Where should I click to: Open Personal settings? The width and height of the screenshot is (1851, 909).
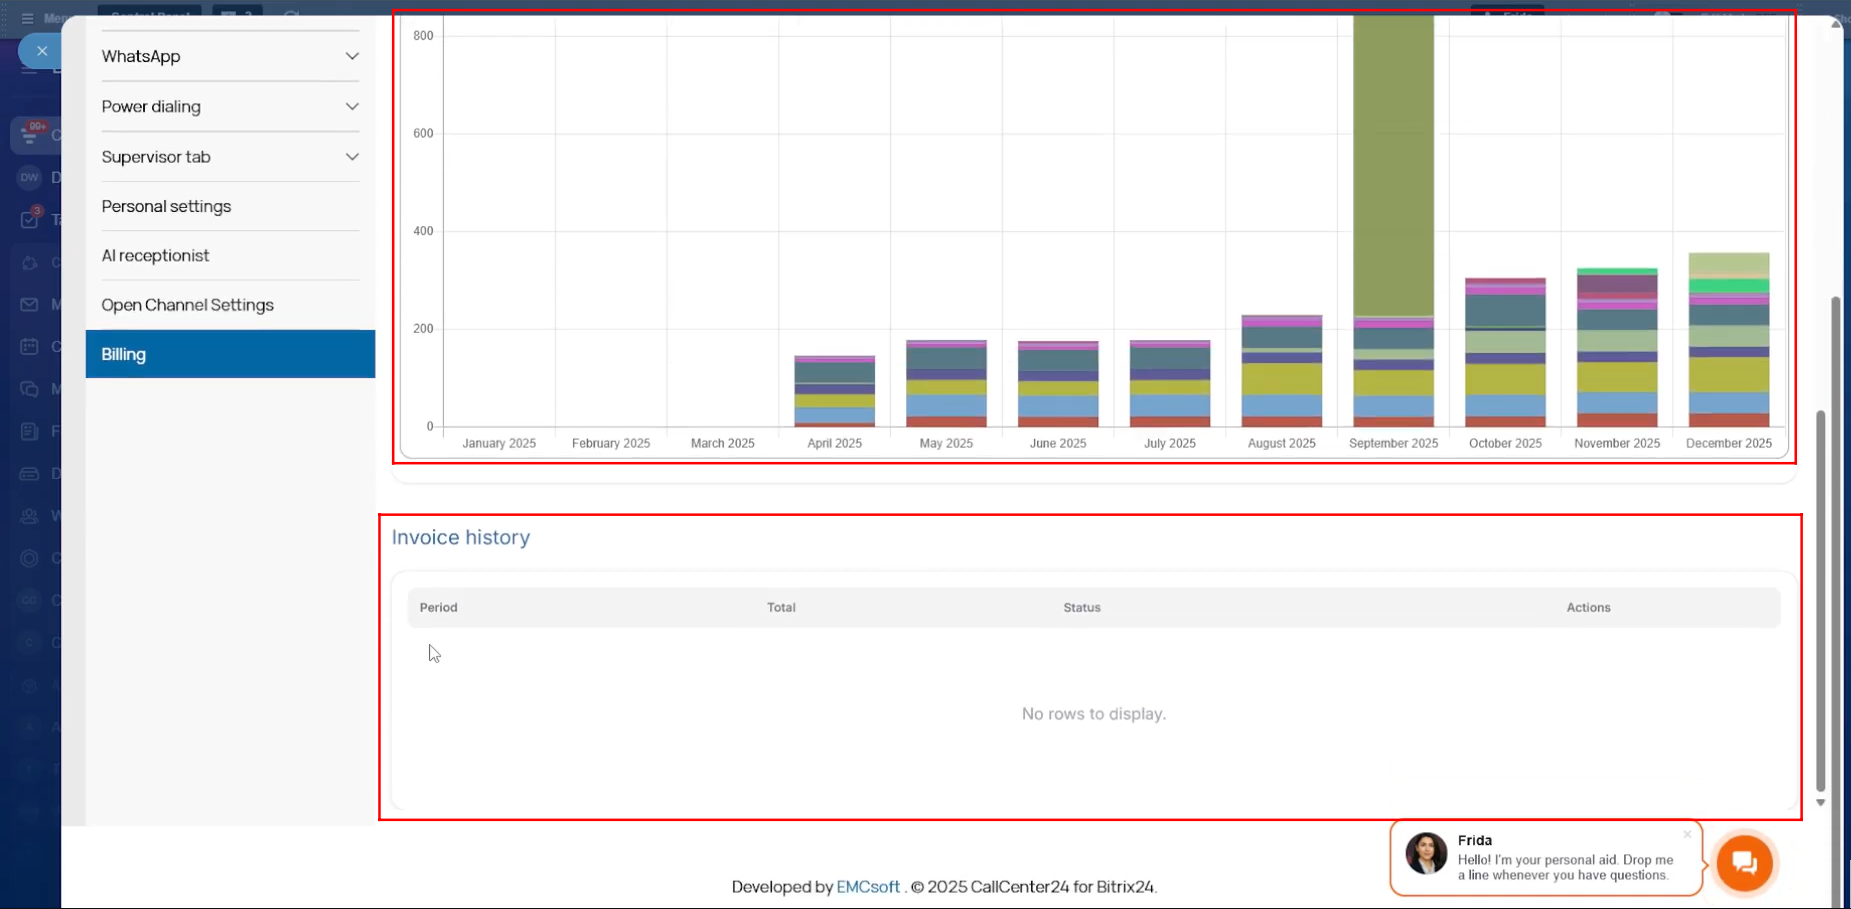pyautogui.click(x=166, y=206)
